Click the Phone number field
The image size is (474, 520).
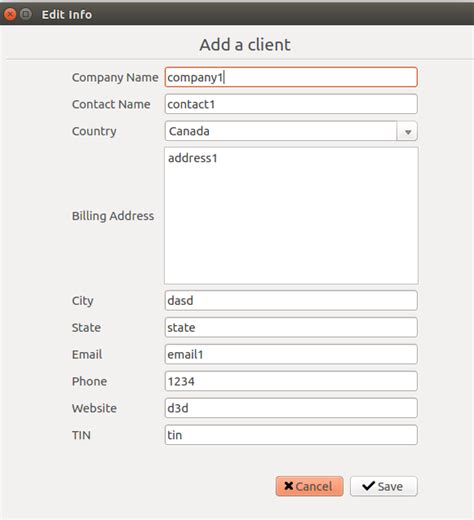pyautogui.click(x=291, y=381)
